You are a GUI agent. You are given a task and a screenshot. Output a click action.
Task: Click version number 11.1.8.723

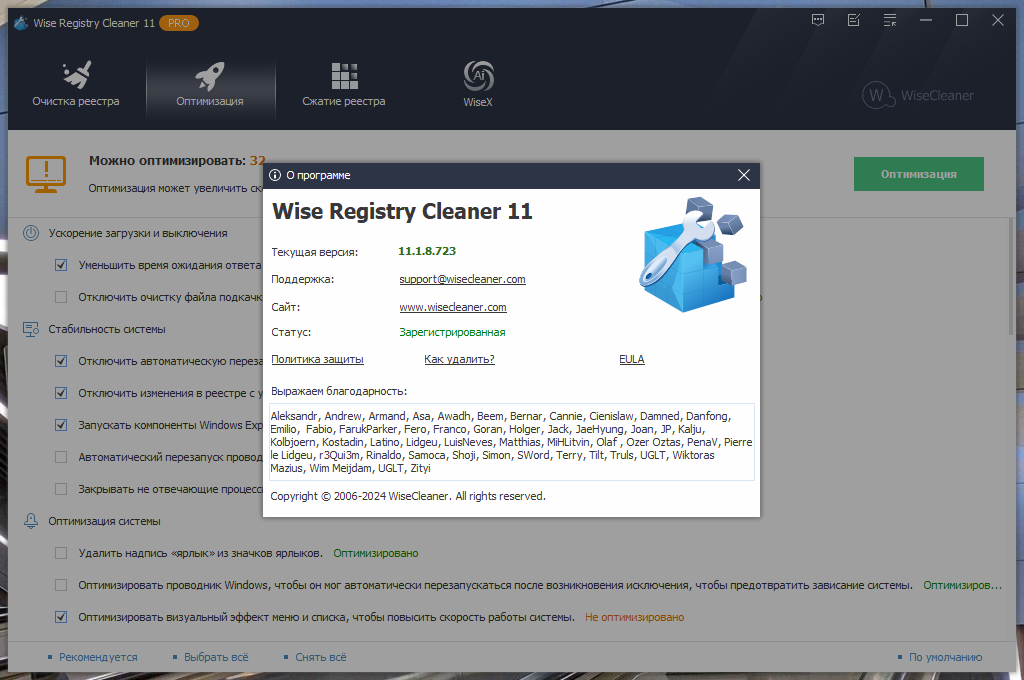[427, 251]
